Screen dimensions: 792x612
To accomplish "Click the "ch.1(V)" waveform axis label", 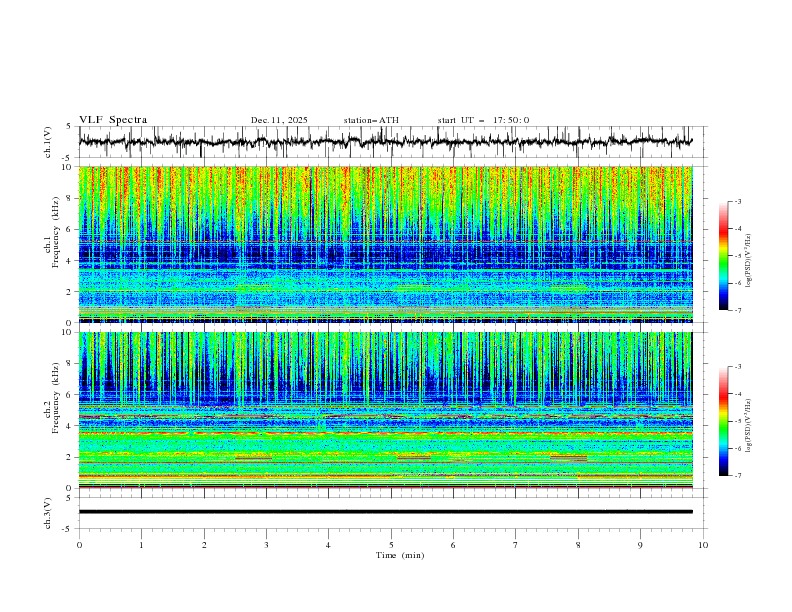I will click(x=48, y=142).
